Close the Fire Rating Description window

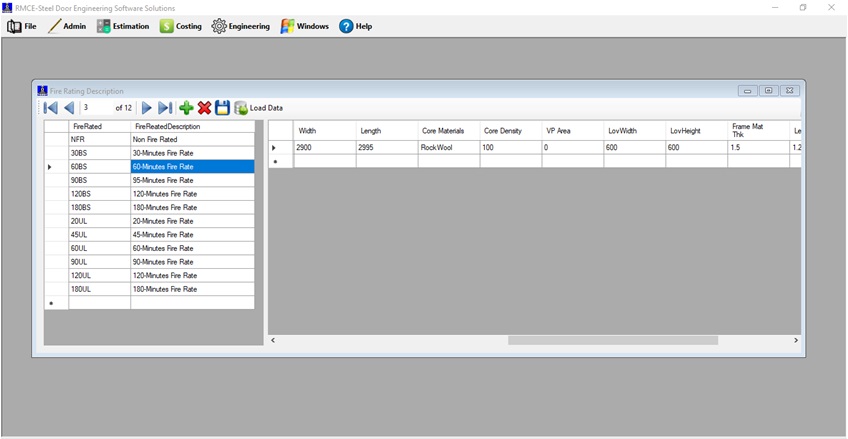(x=790, y=91)
